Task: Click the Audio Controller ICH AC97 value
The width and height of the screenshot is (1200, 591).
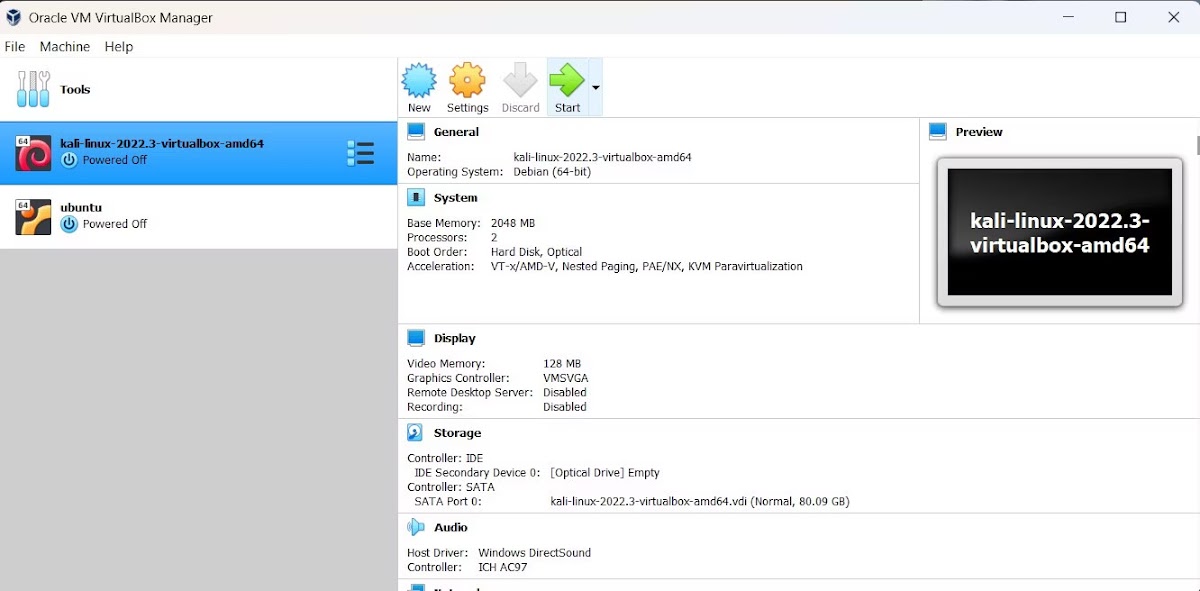Action: [x=502, y=567]
